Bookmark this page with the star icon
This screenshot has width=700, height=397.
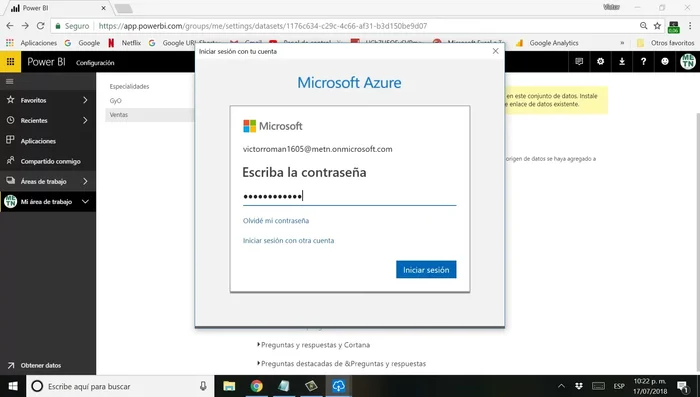(657, 26)
